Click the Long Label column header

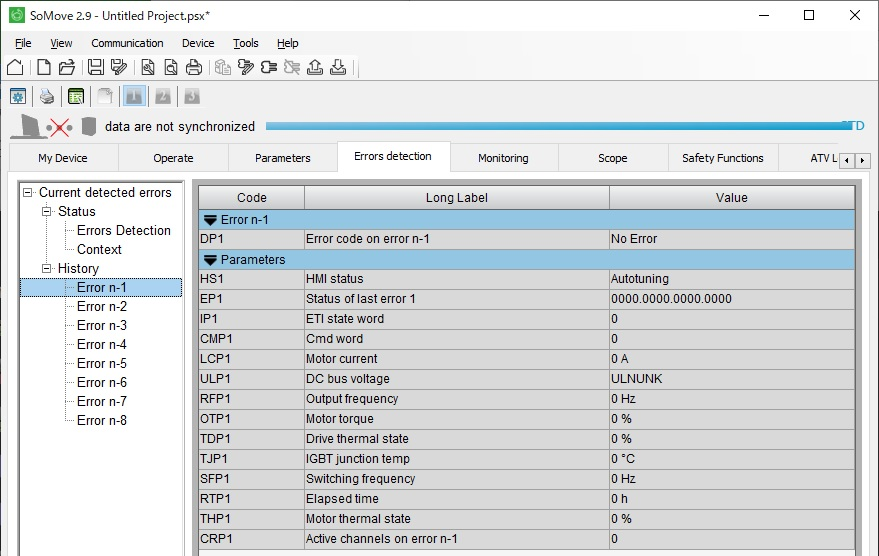(x=456, y=198)
